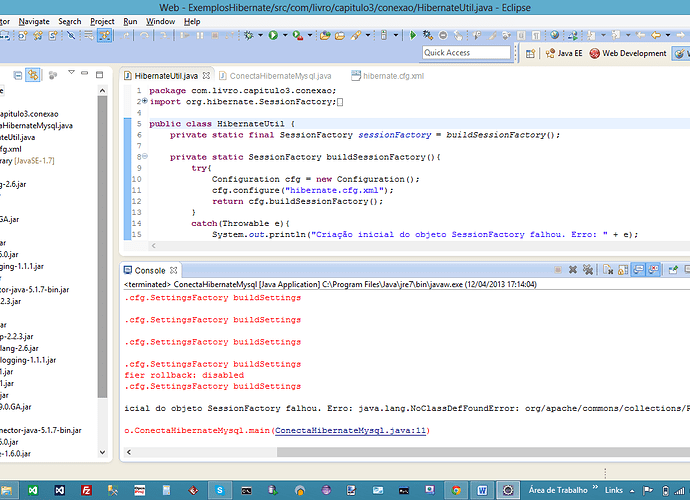Image resolution: width=690 pixels, height=500 pixels.
Task: Click the Quick Access search field
Action: click(464, 53)
